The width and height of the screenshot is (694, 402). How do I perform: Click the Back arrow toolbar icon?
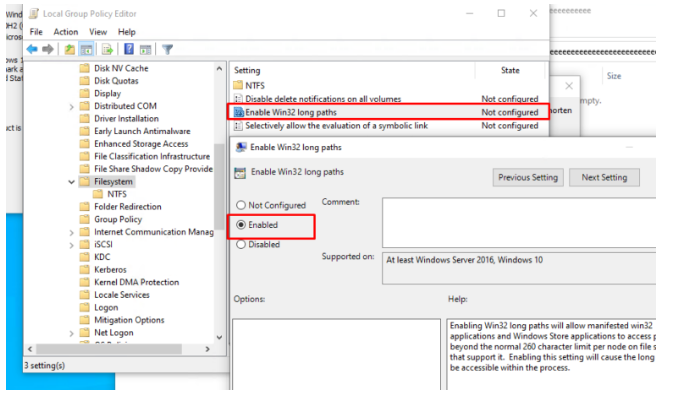pos(32,49)
